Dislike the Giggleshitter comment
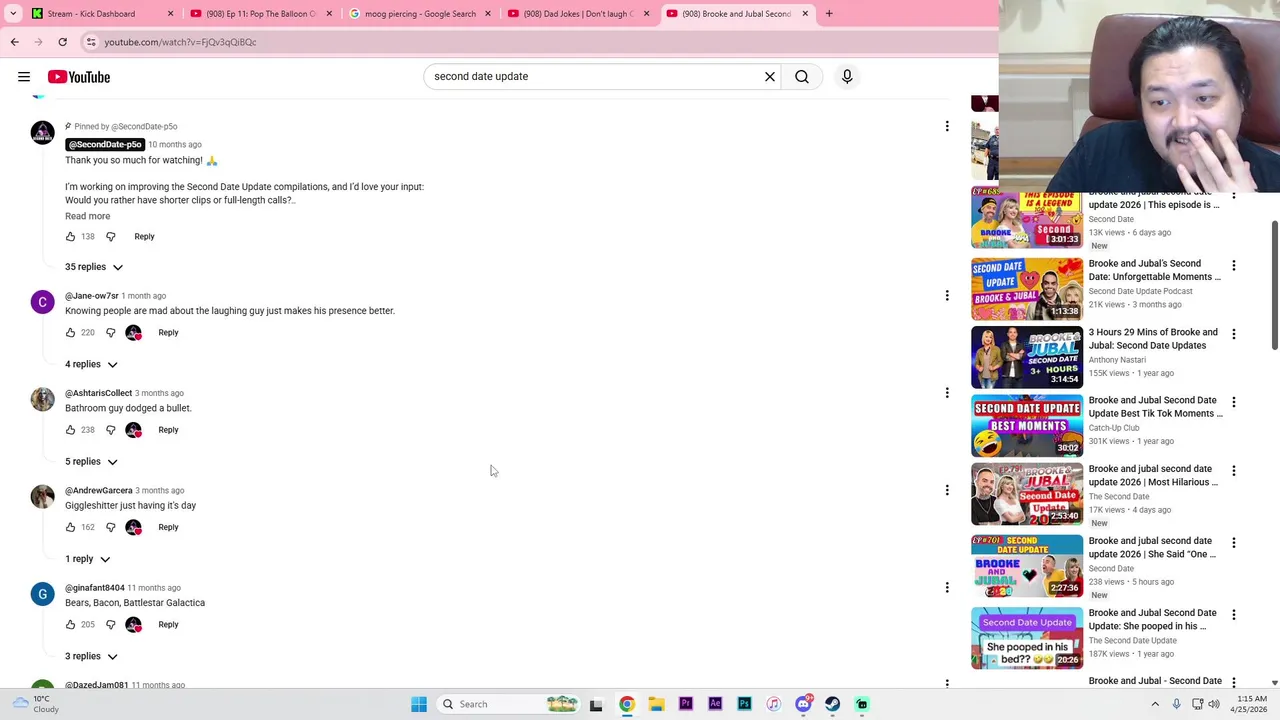1280x720 pixels. [x=111, y=527]
